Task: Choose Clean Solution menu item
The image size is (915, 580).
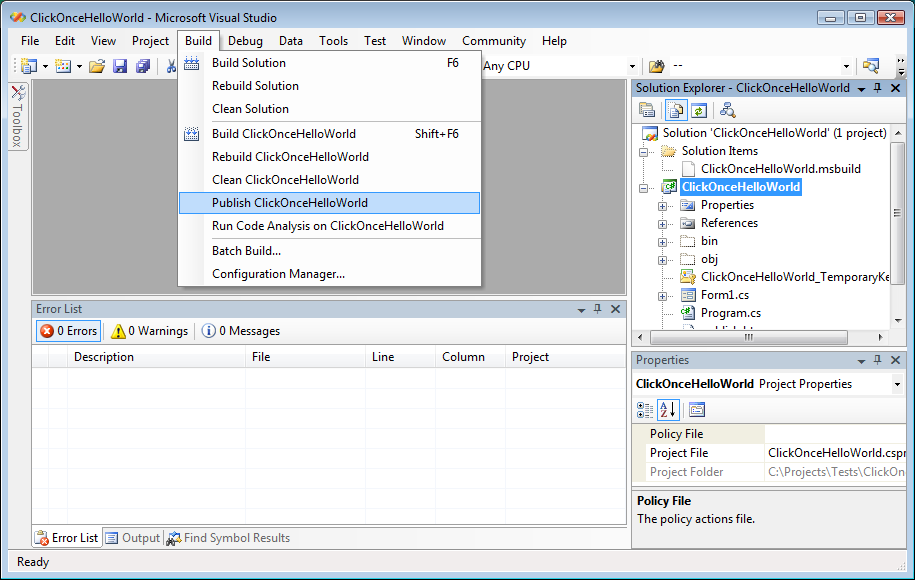Action: [x=329, y=109]
